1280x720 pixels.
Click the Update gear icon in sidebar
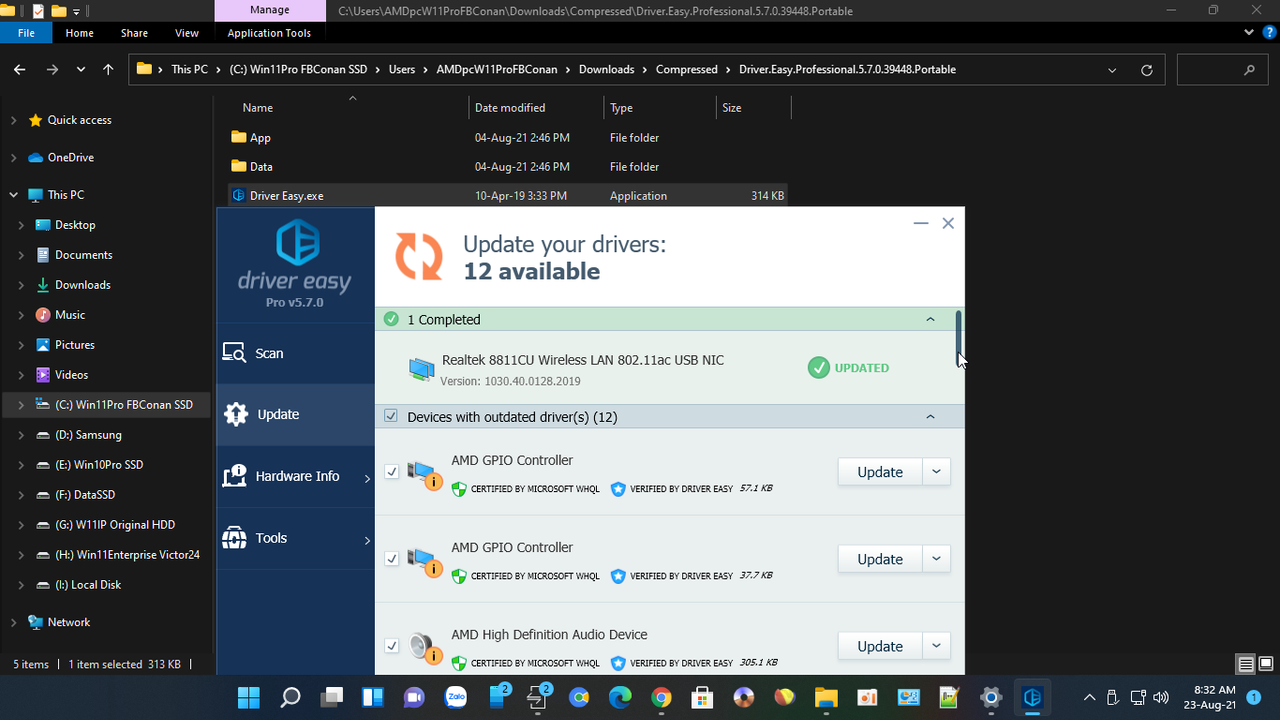pos(235,414)
